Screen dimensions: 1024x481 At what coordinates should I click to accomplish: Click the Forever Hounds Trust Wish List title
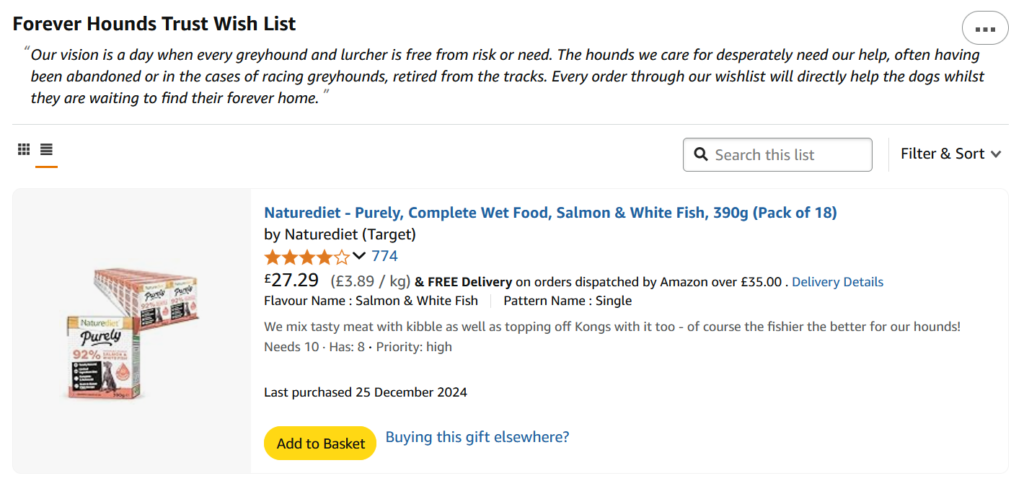(x=154, y=24)
